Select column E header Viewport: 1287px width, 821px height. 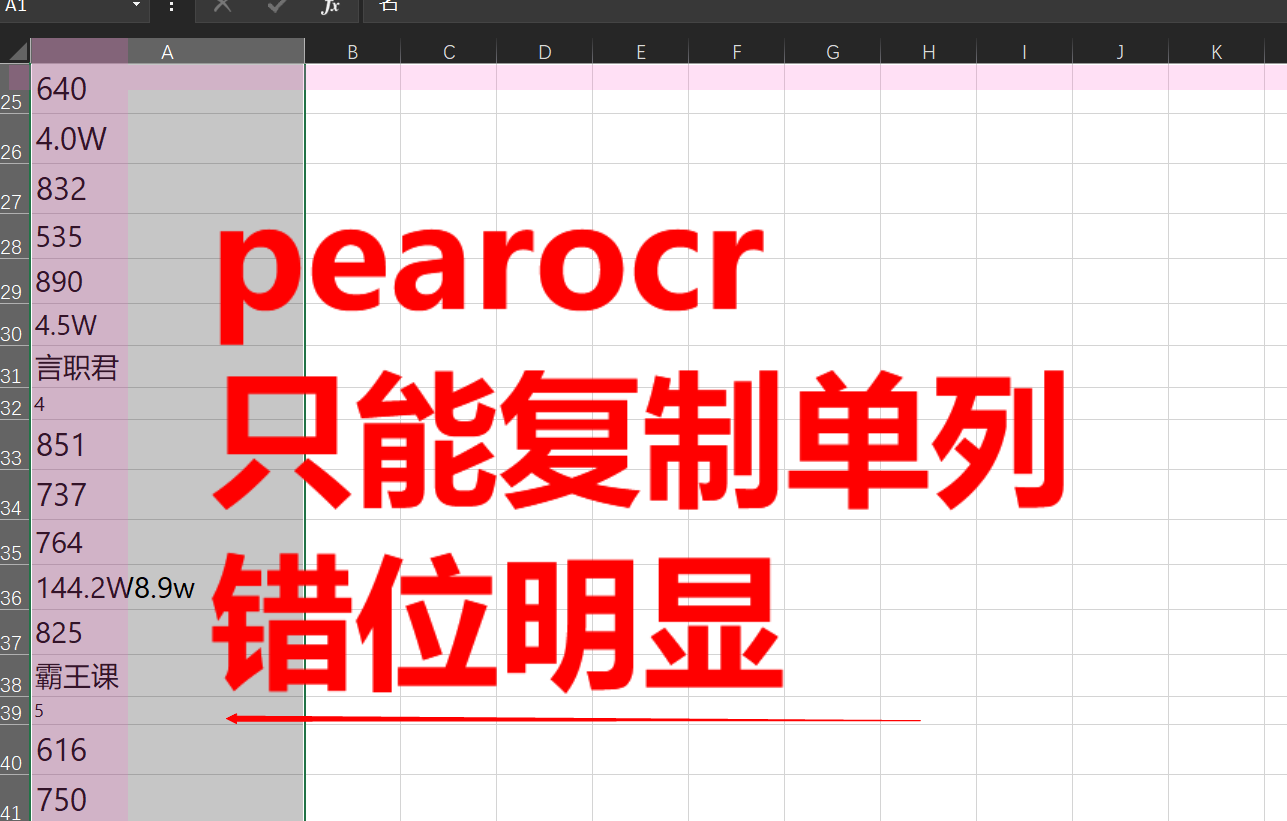(641, 52)
